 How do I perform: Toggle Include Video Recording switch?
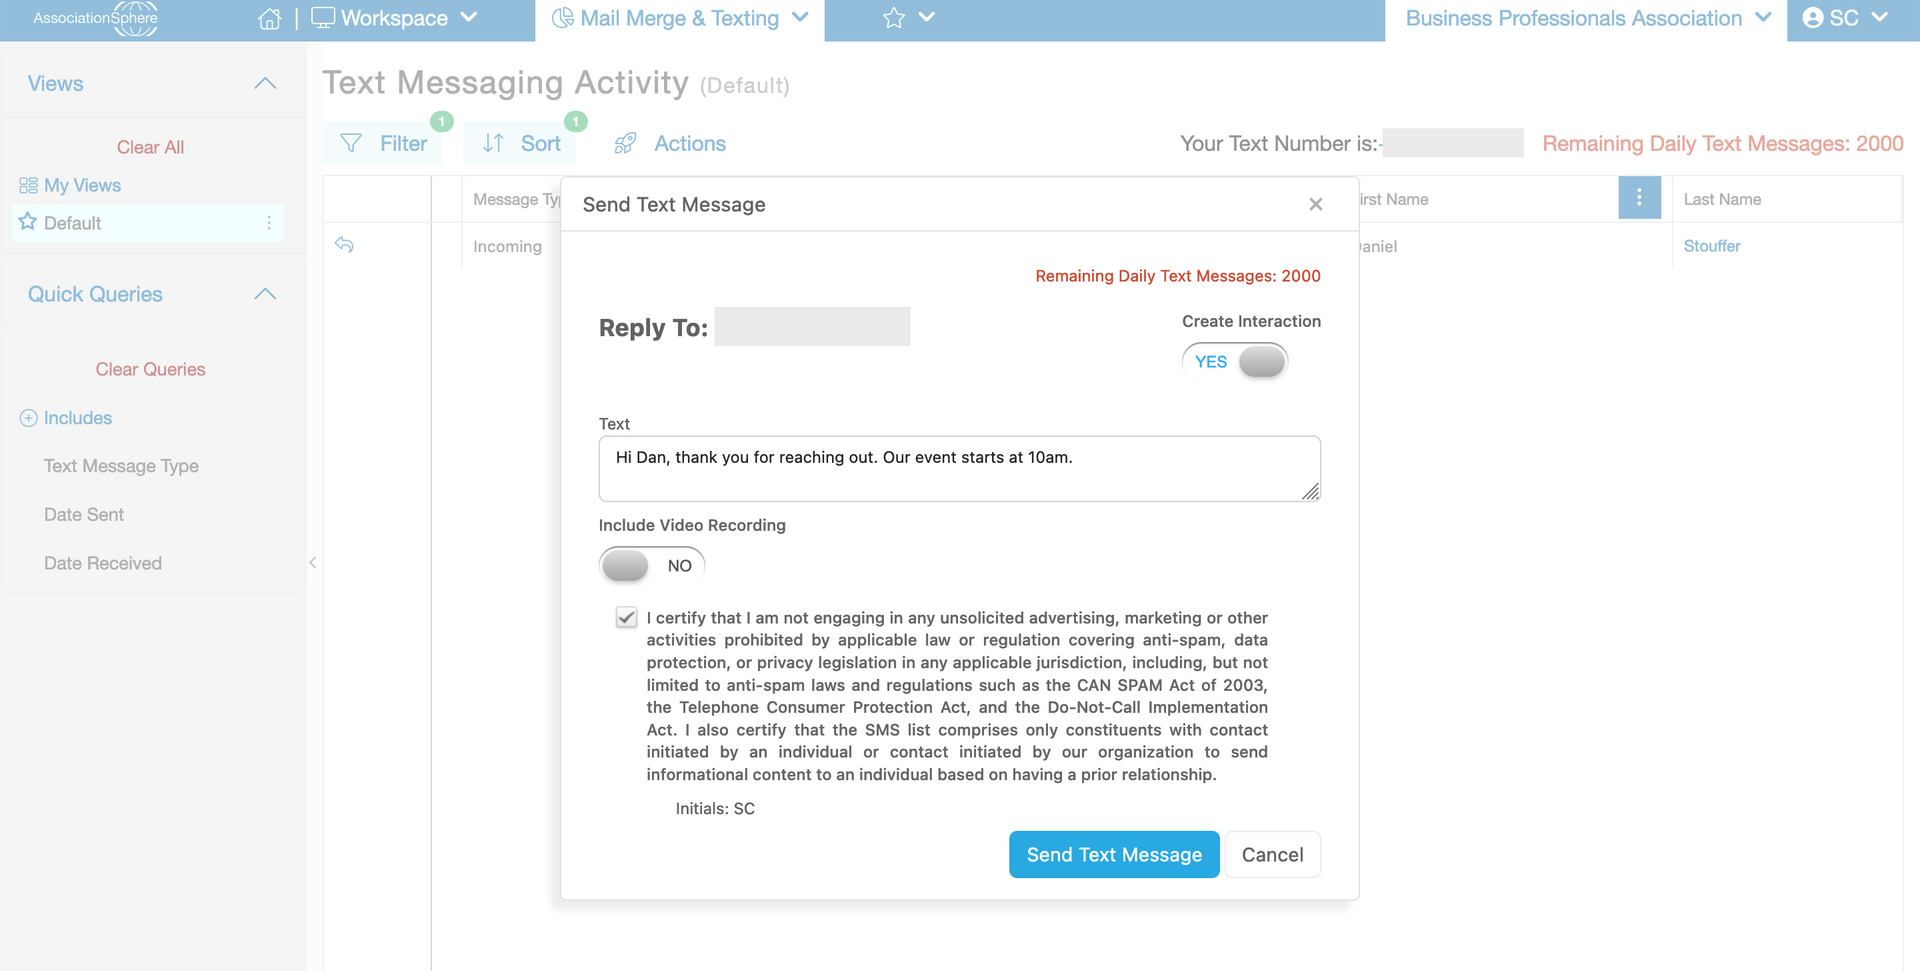(x=652, y=565)
